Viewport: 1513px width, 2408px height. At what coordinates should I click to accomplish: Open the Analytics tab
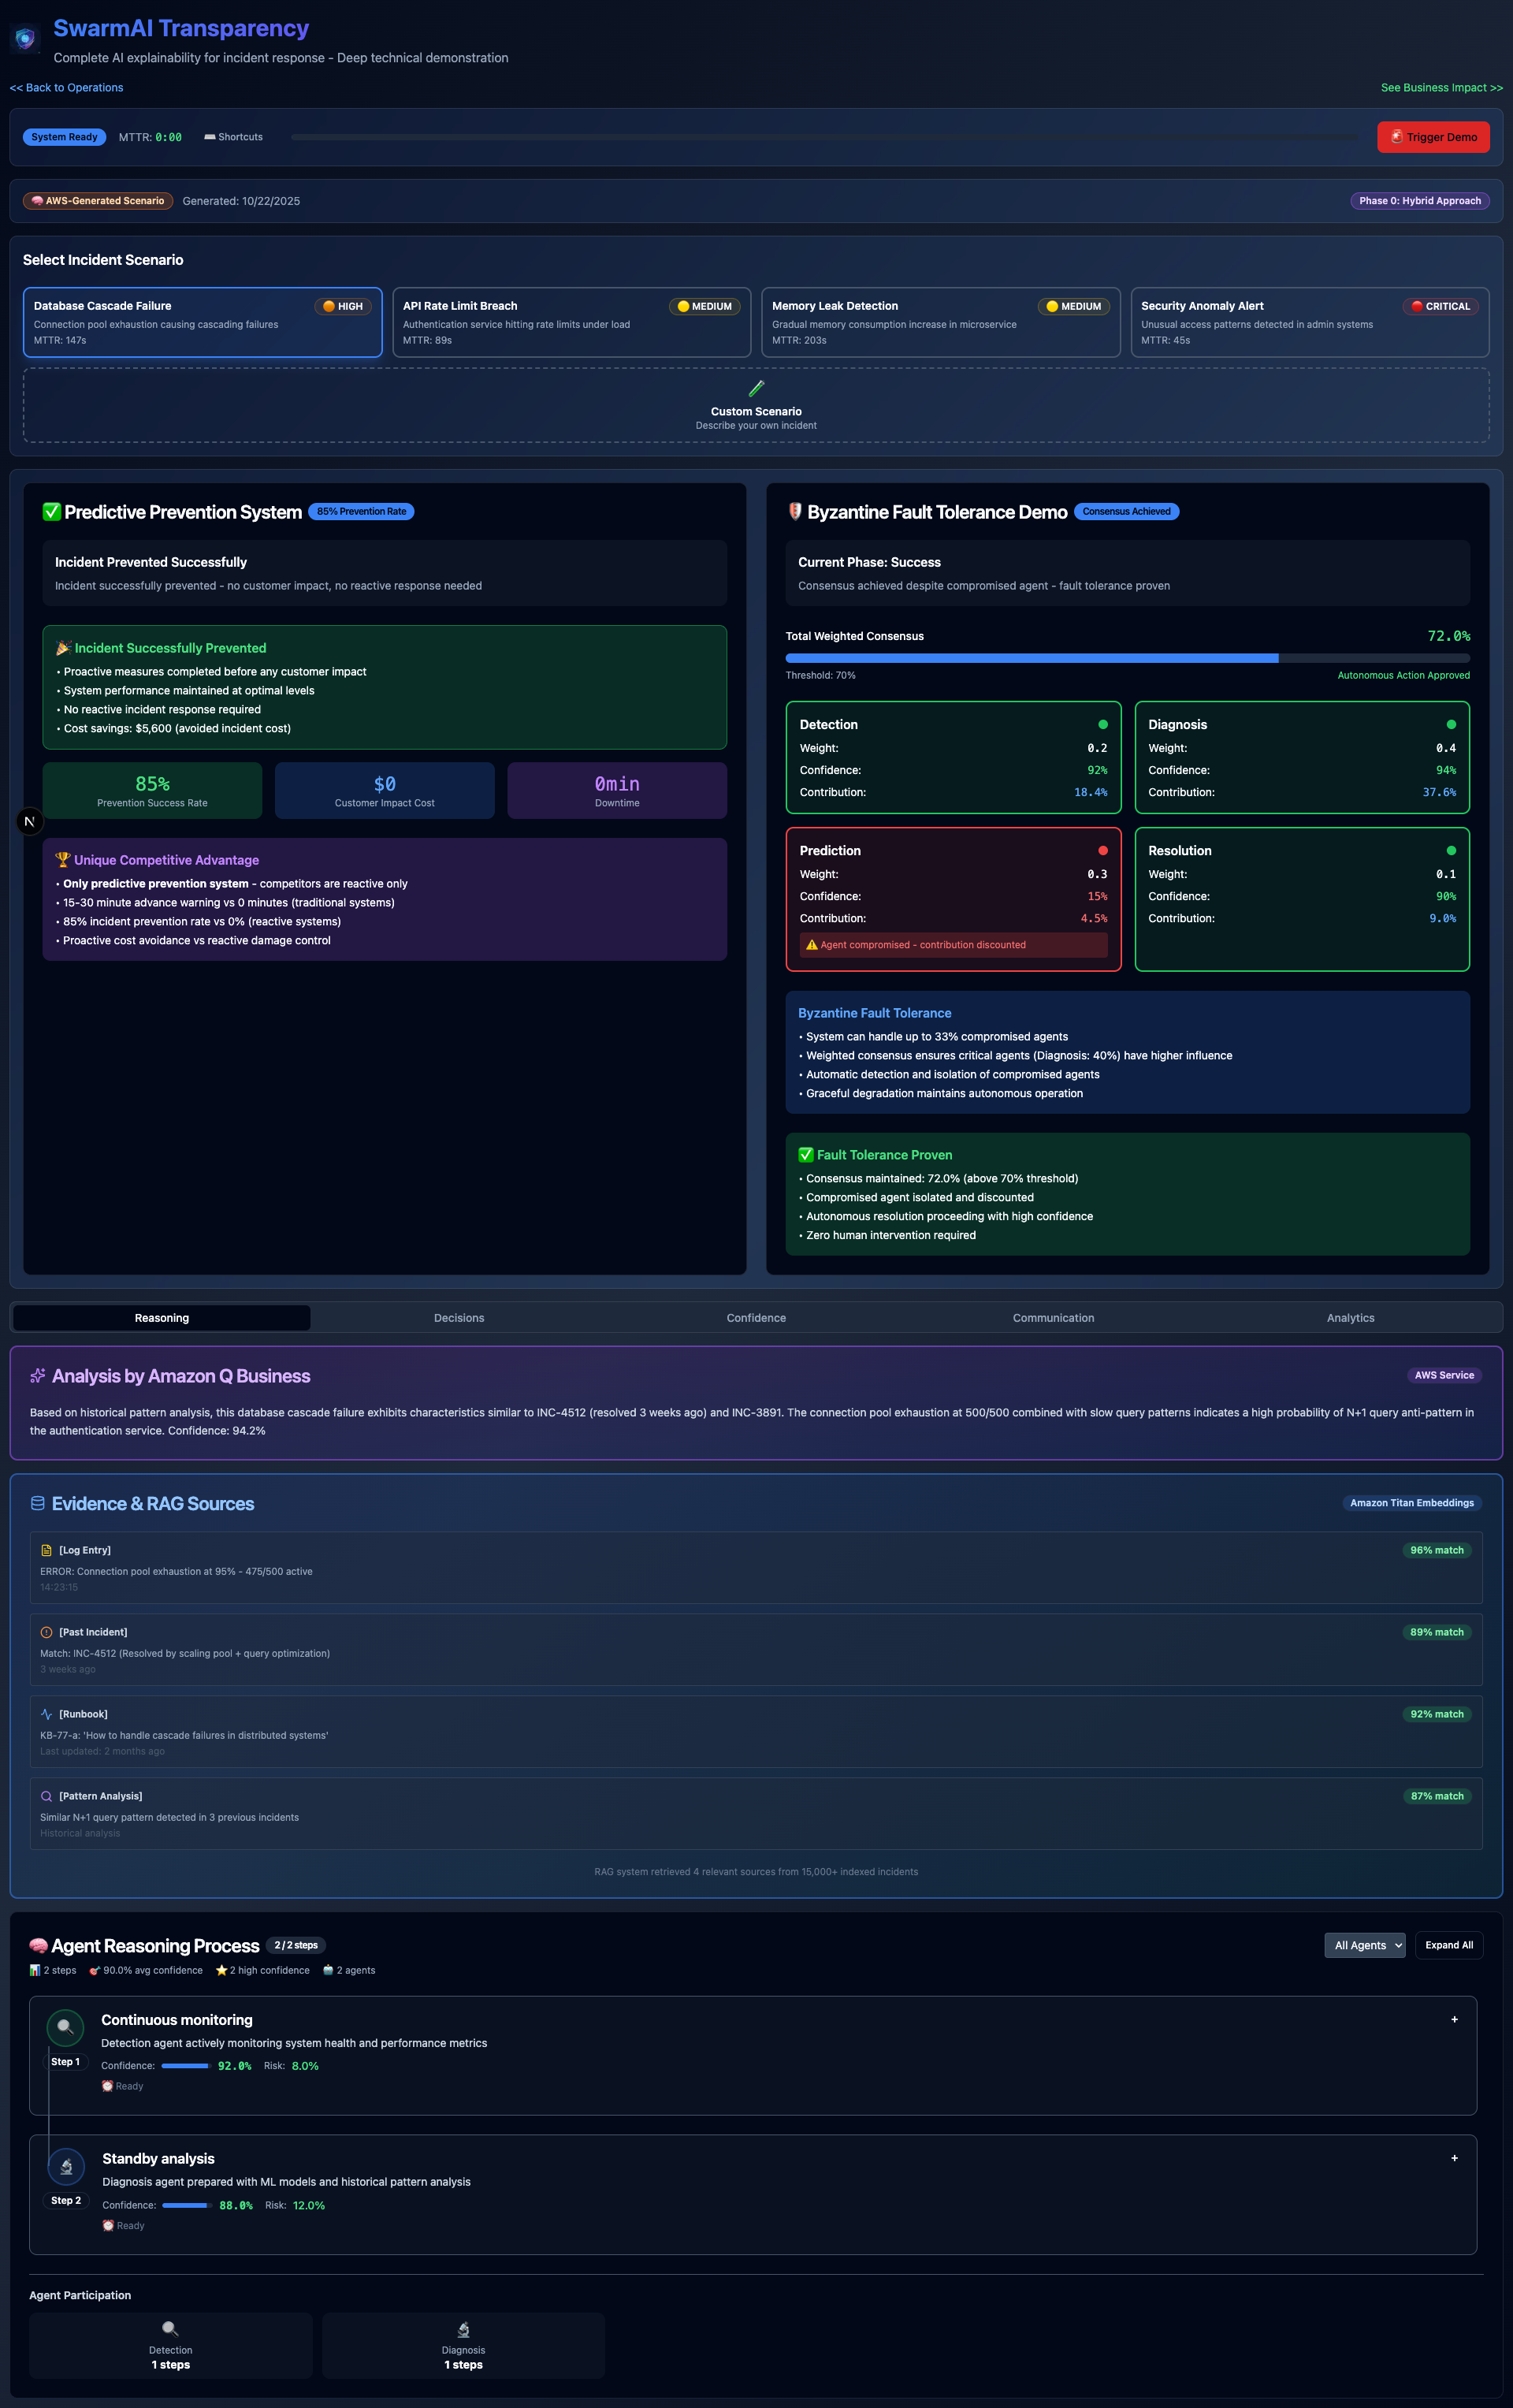pos(1350,1318)
